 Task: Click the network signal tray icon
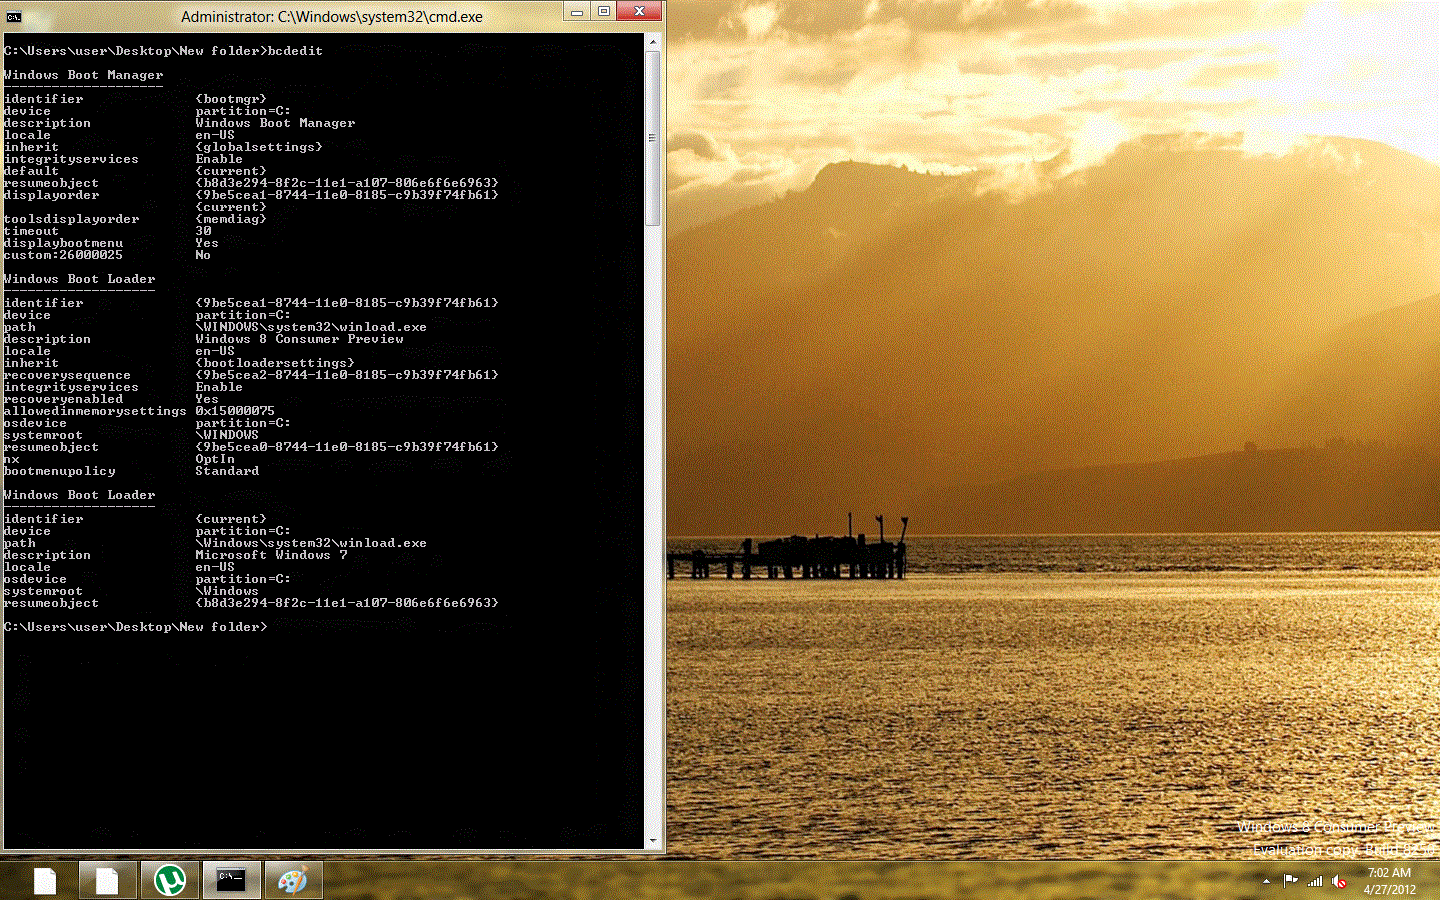1315,881
